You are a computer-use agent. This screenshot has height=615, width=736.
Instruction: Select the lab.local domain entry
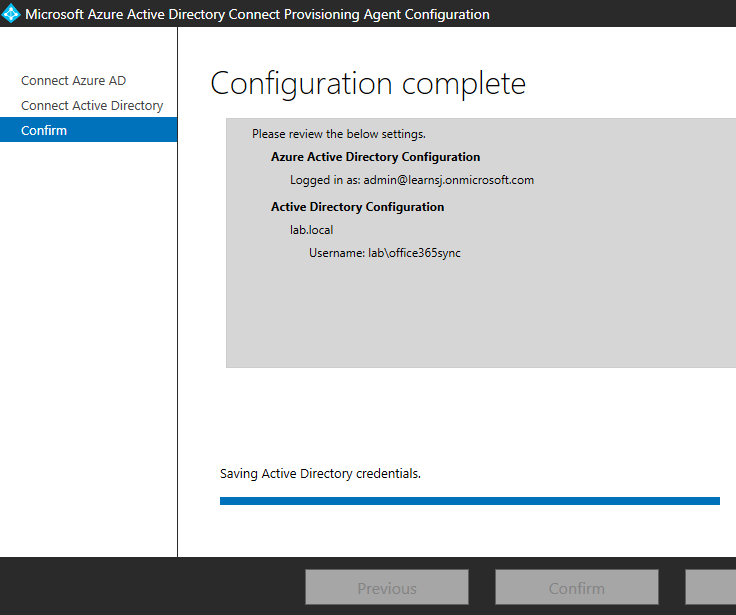311,230
